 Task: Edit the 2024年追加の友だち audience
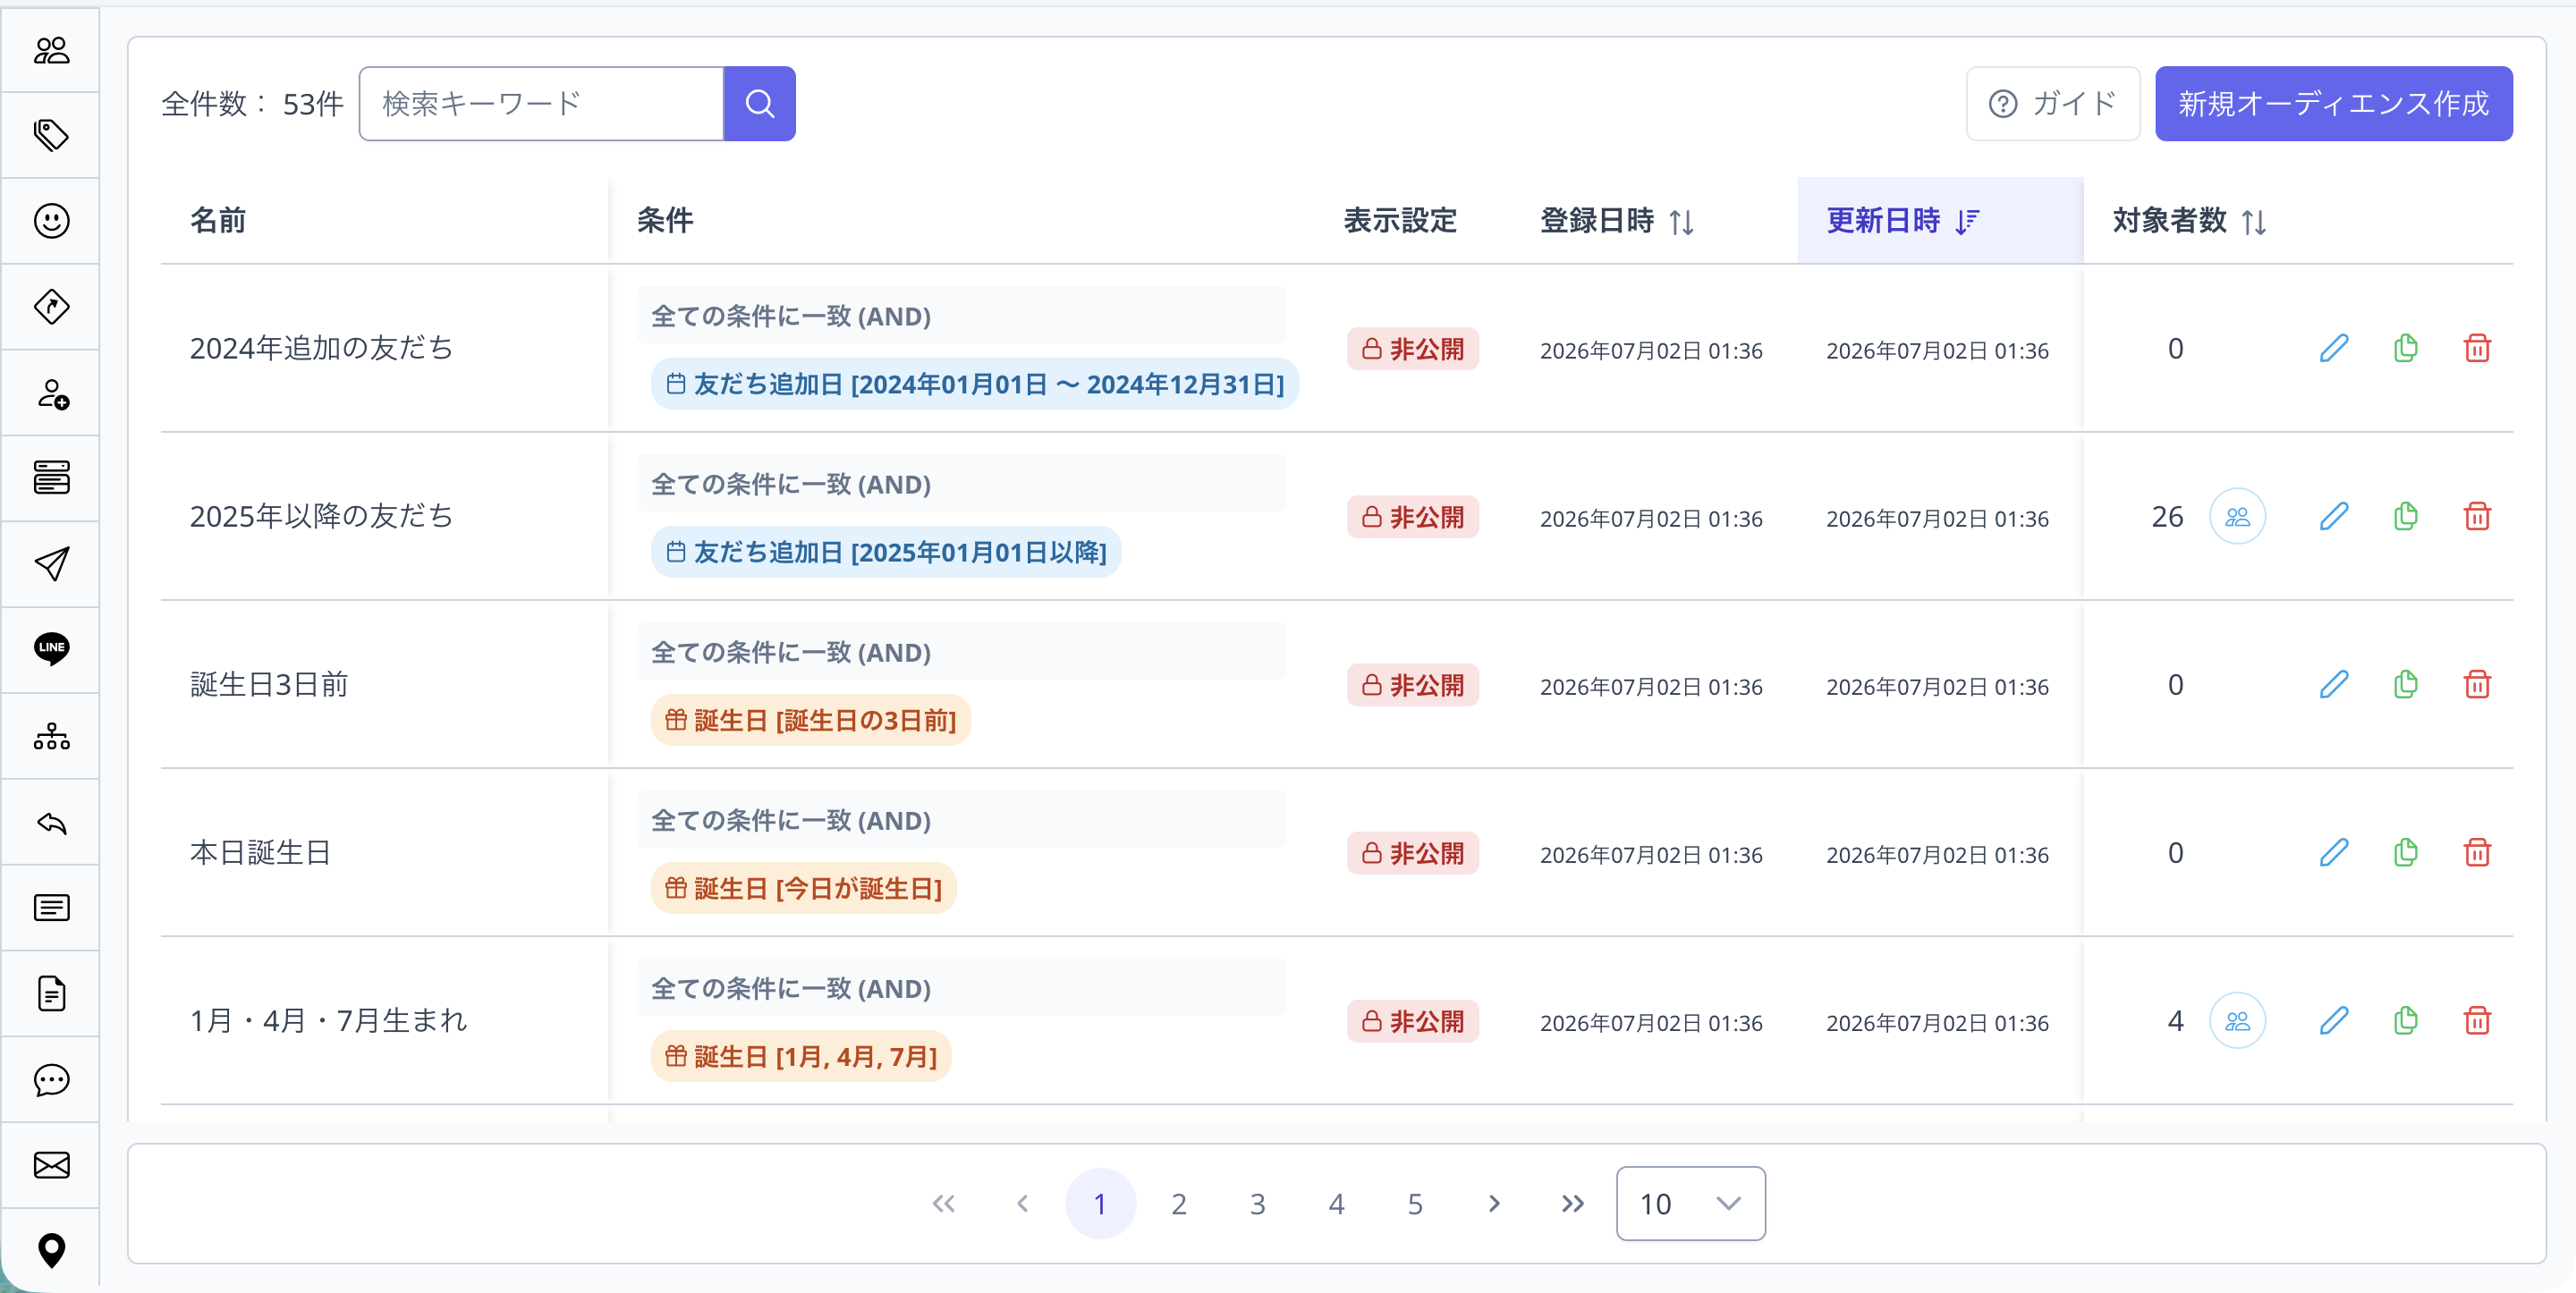pyautogui.click(x=2333, y=348)
